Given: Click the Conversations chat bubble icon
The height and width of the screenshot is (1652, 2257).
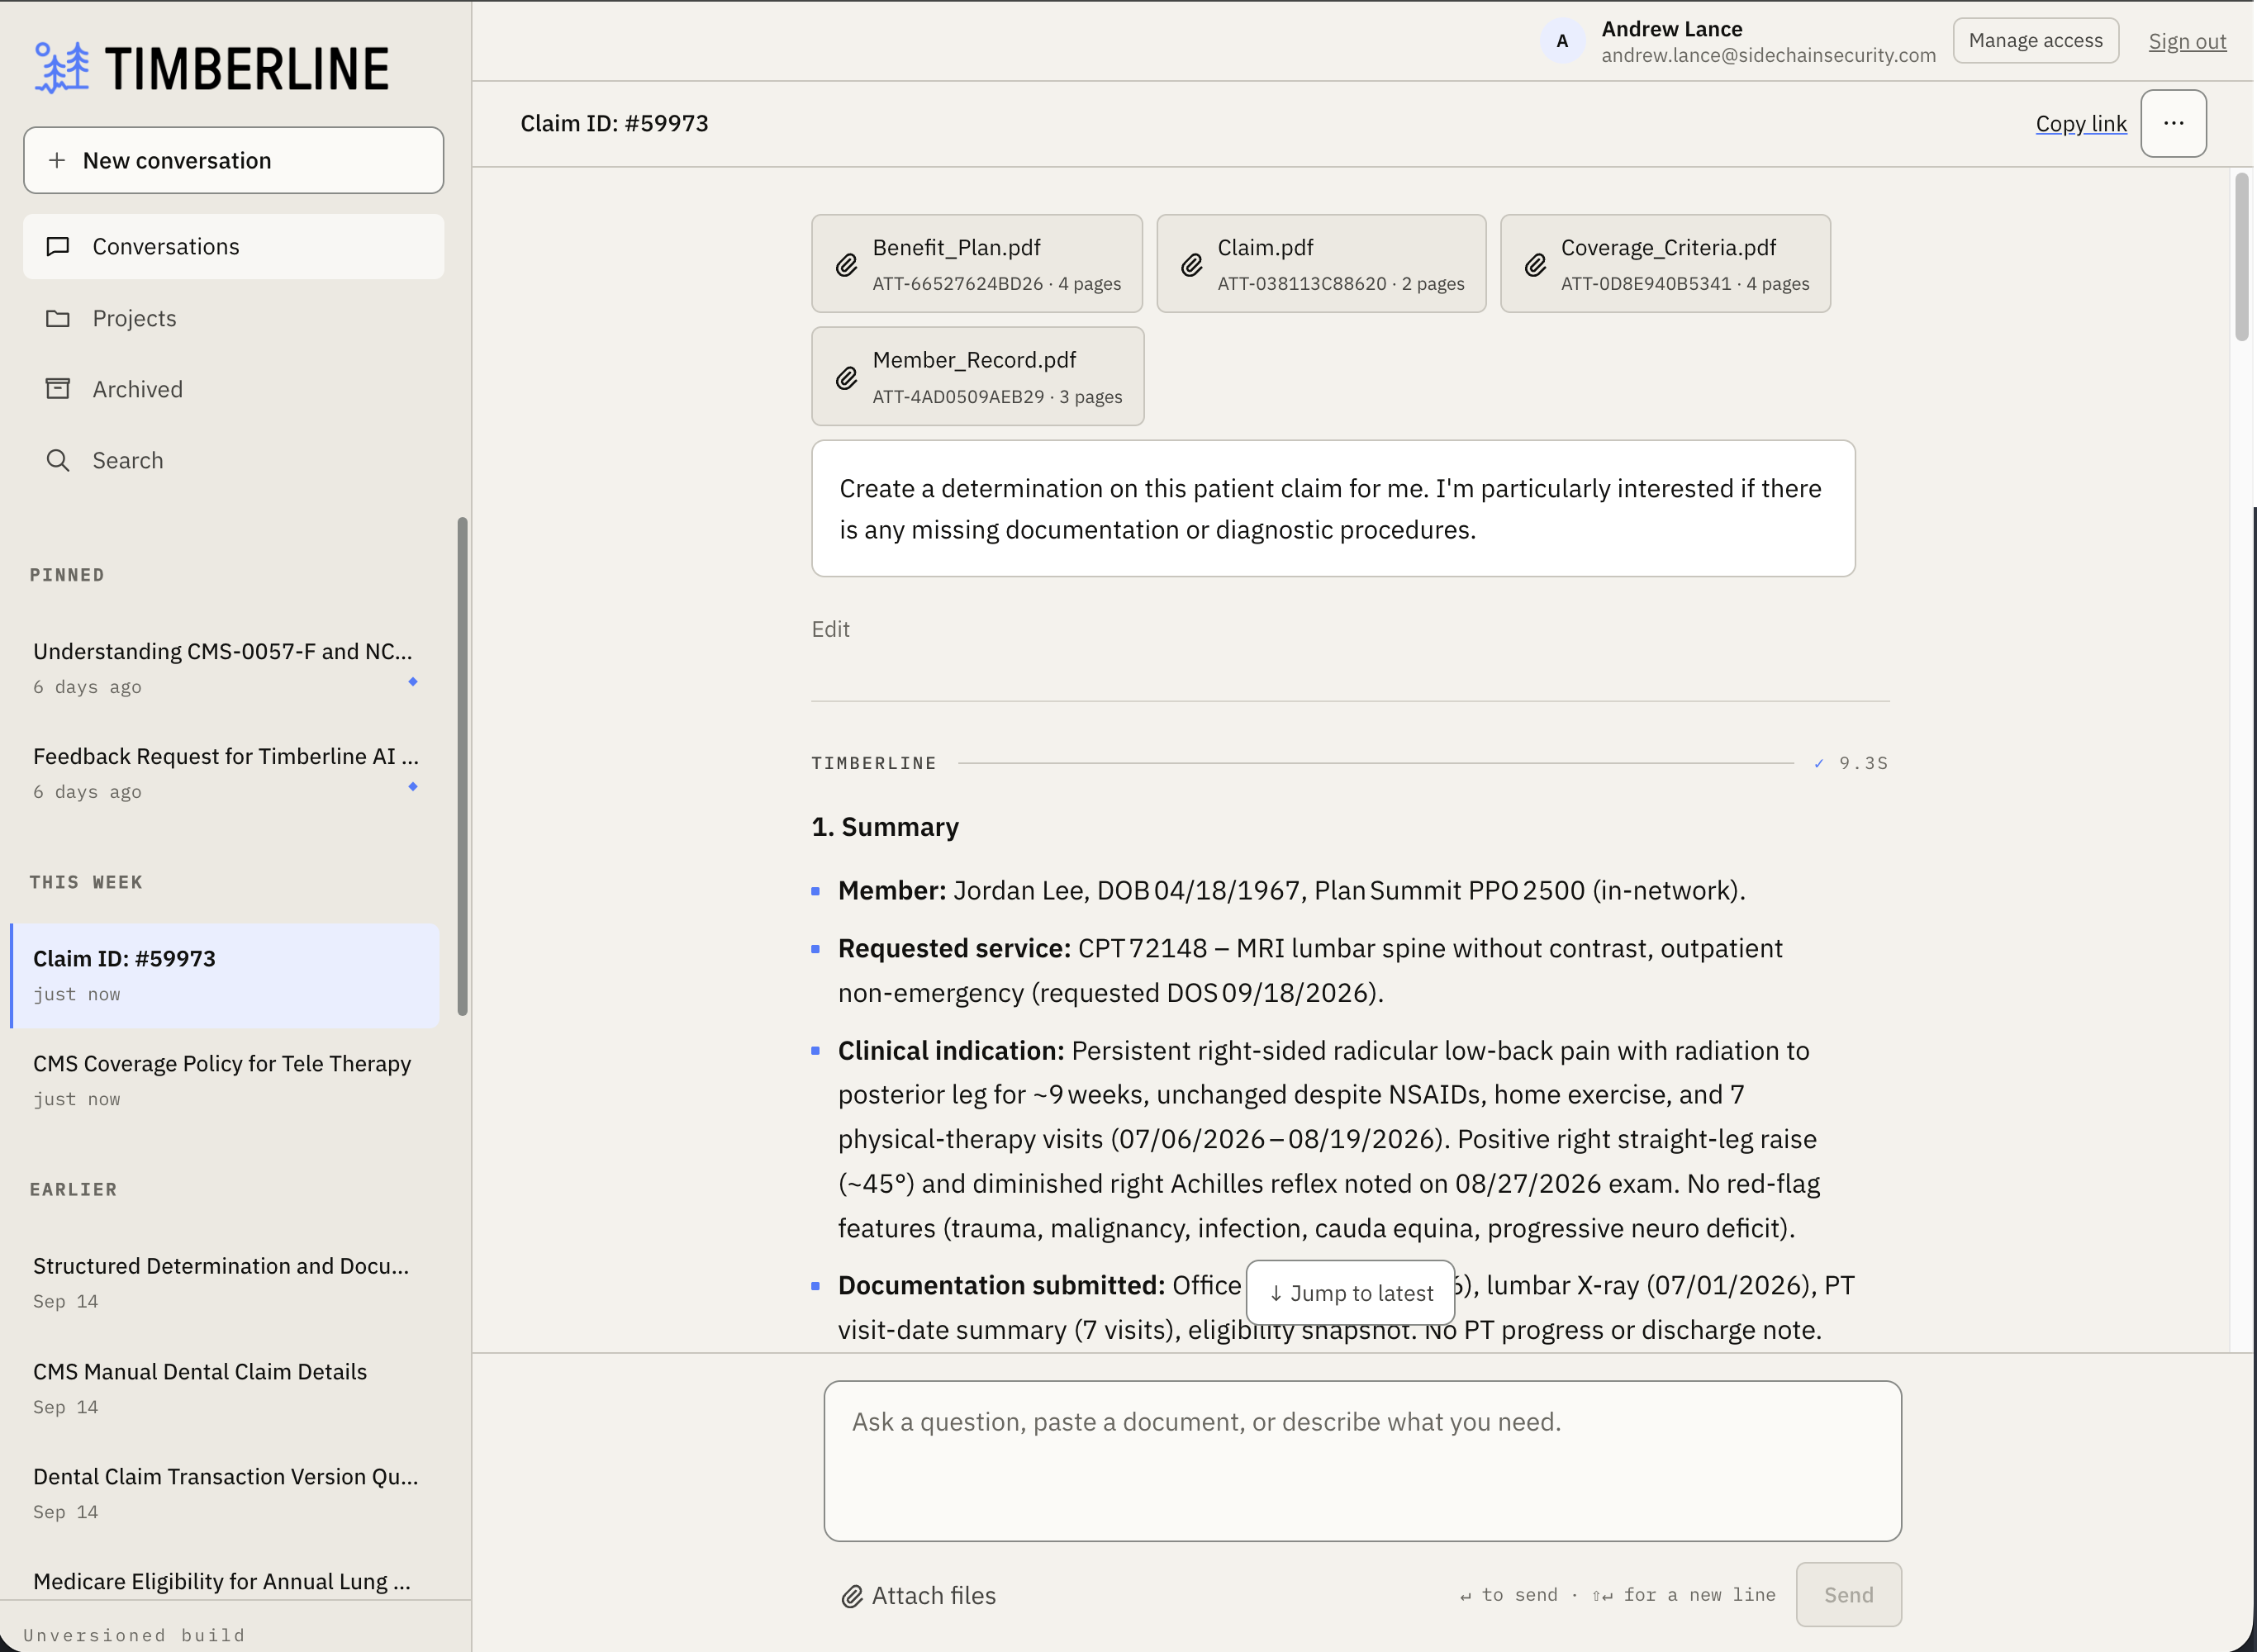Looking at the screenshot, I should [58, 246].
